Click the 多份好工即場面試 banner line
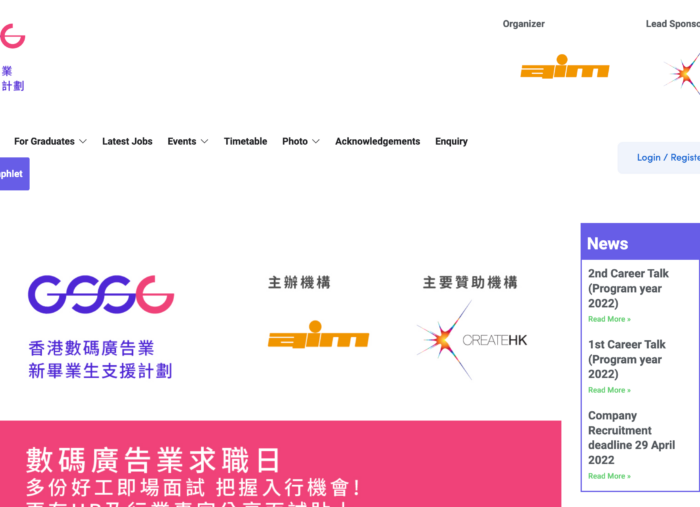The height and width of the screenshot is (507, 700). click(x=193, y=487)
